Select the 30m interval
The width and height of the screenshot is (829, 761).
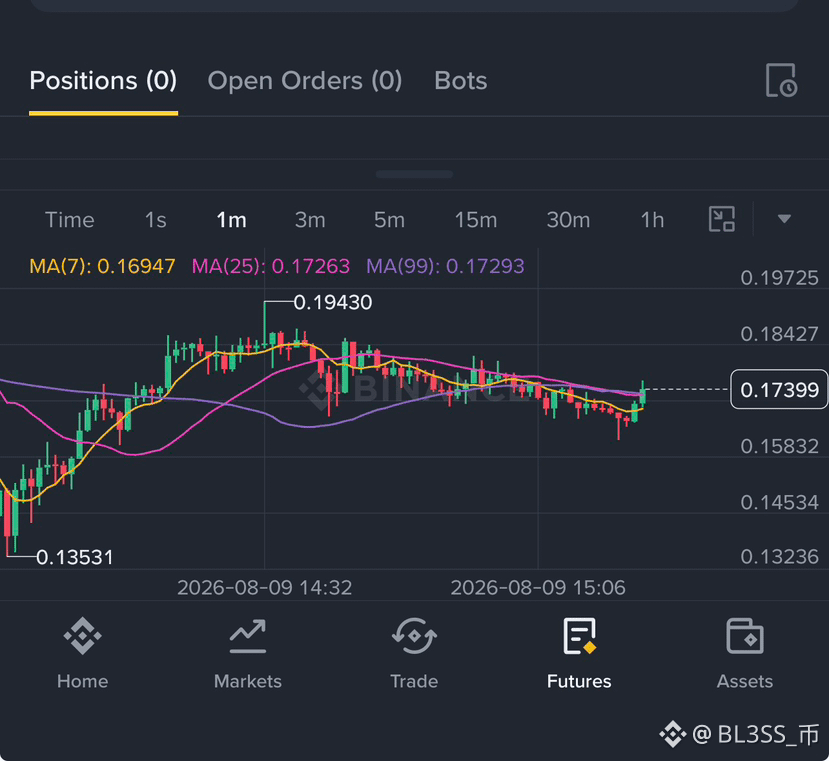click(568, 220)
